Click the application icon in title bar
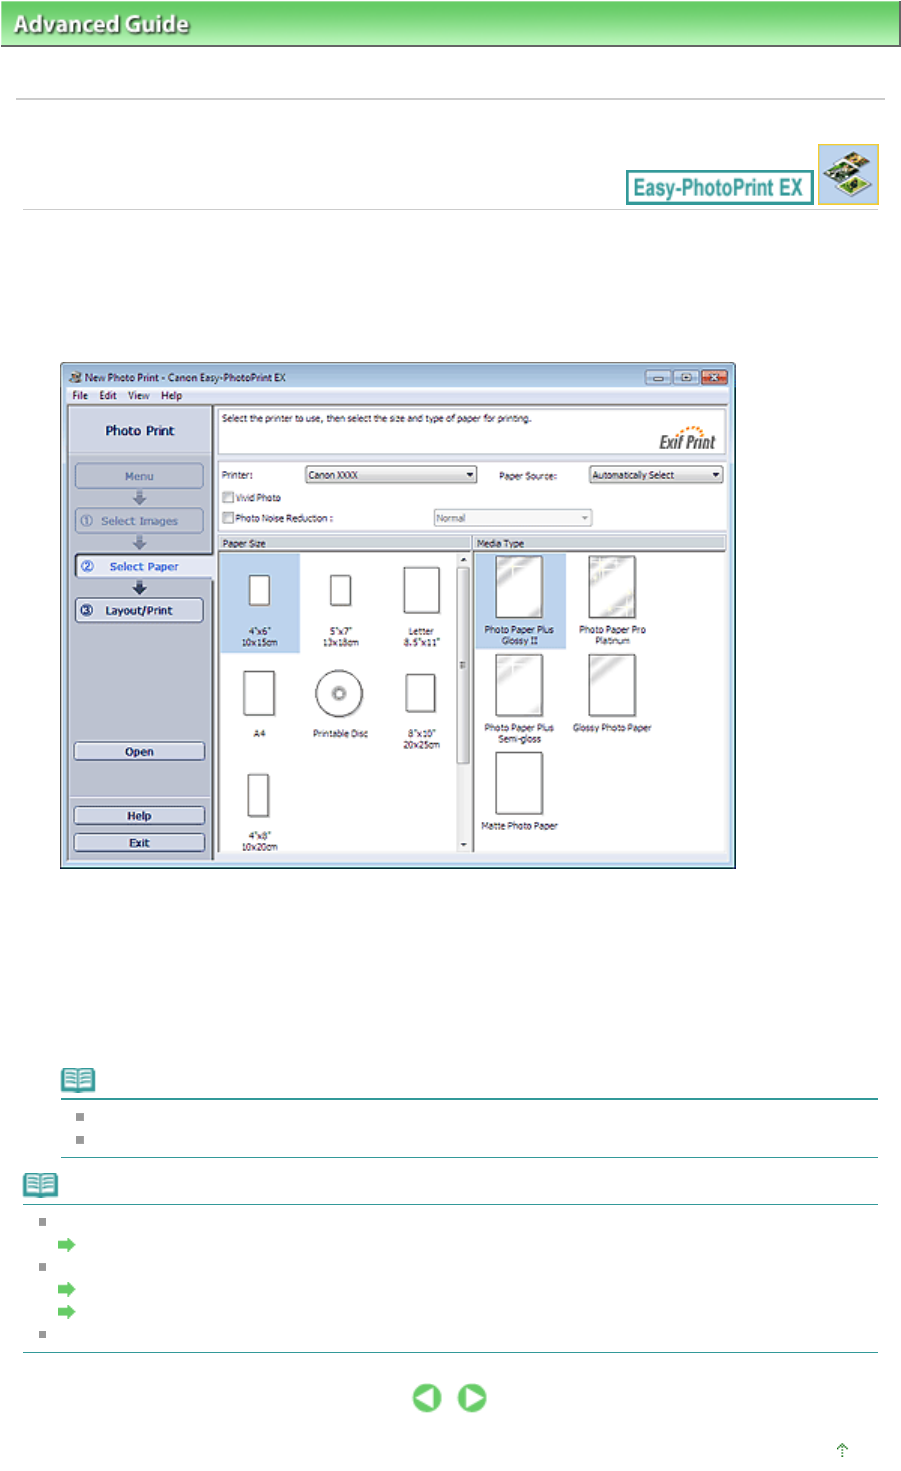 tap(75, 377)
